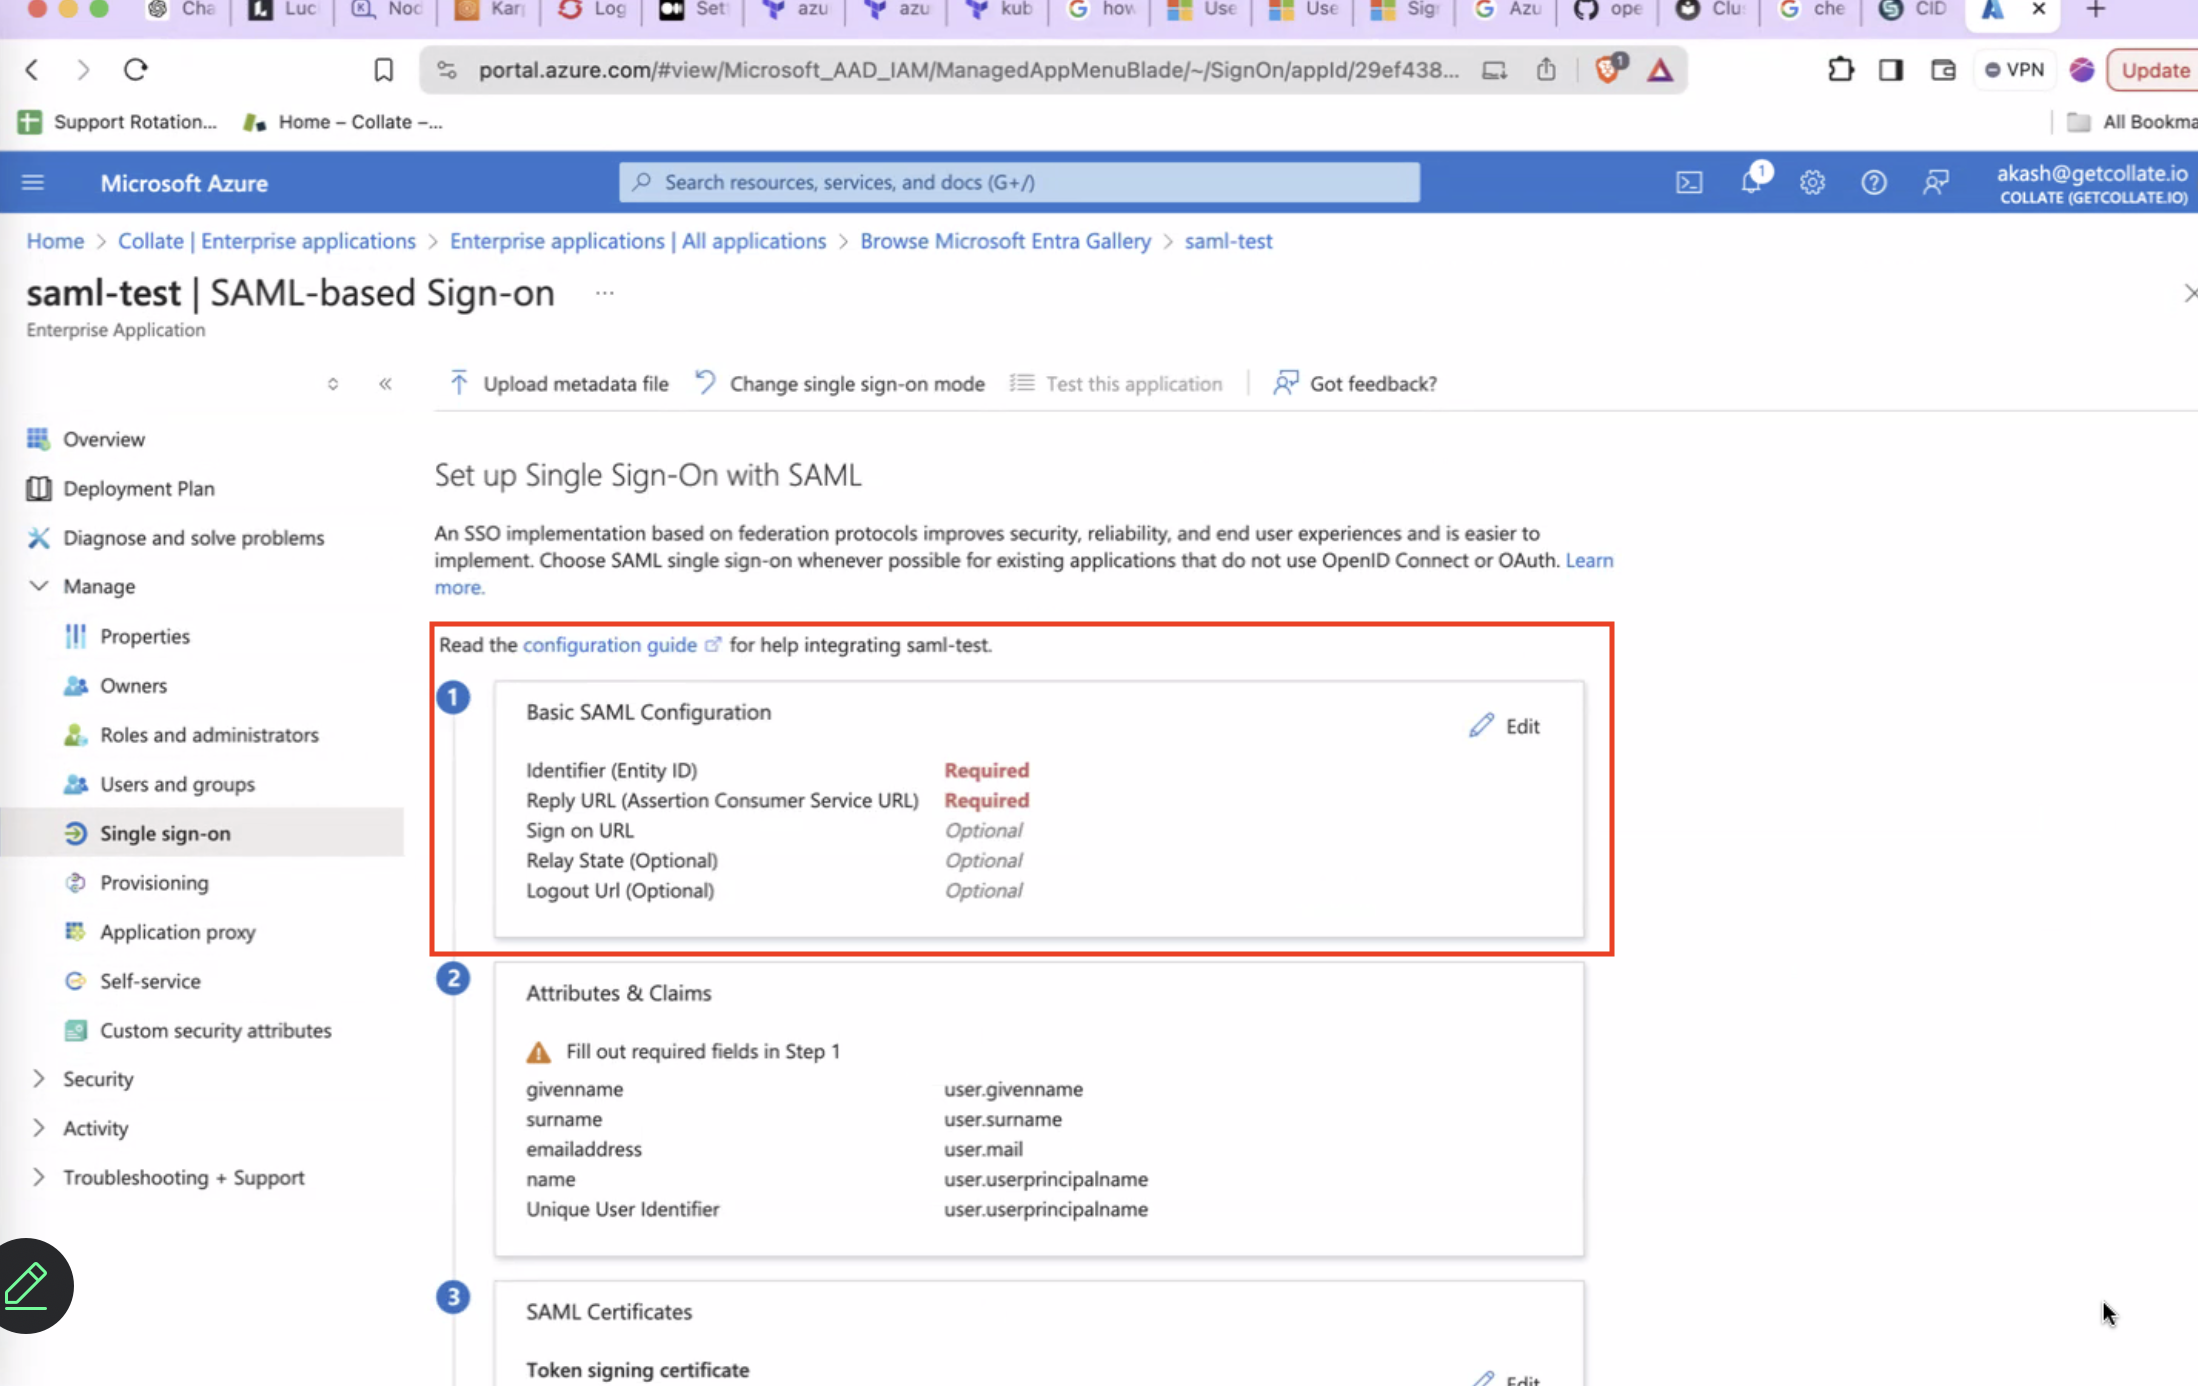Open the configuration guide link
Image resolution: width=2198 pixels, height=1386 pixels.
tap(609, 645)
